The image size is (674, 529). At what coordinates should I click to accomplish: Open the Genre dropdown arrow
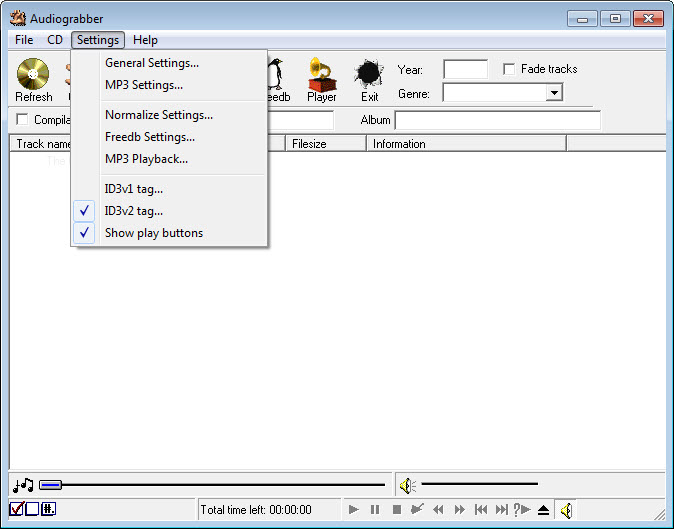pos(554,92)
